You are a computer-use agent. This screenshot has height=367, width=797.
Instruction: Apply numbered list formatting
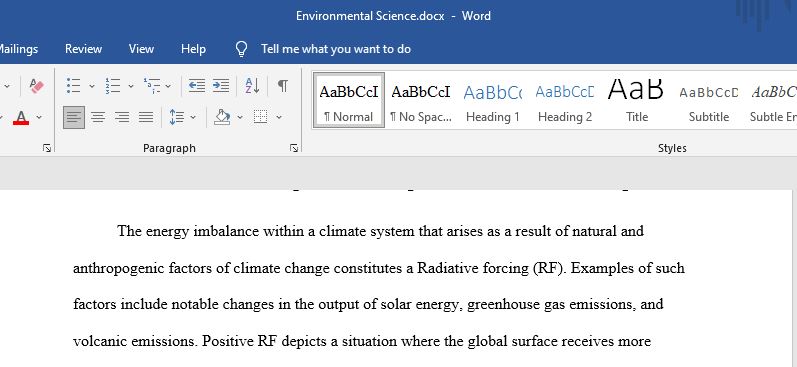pos(113,85)
